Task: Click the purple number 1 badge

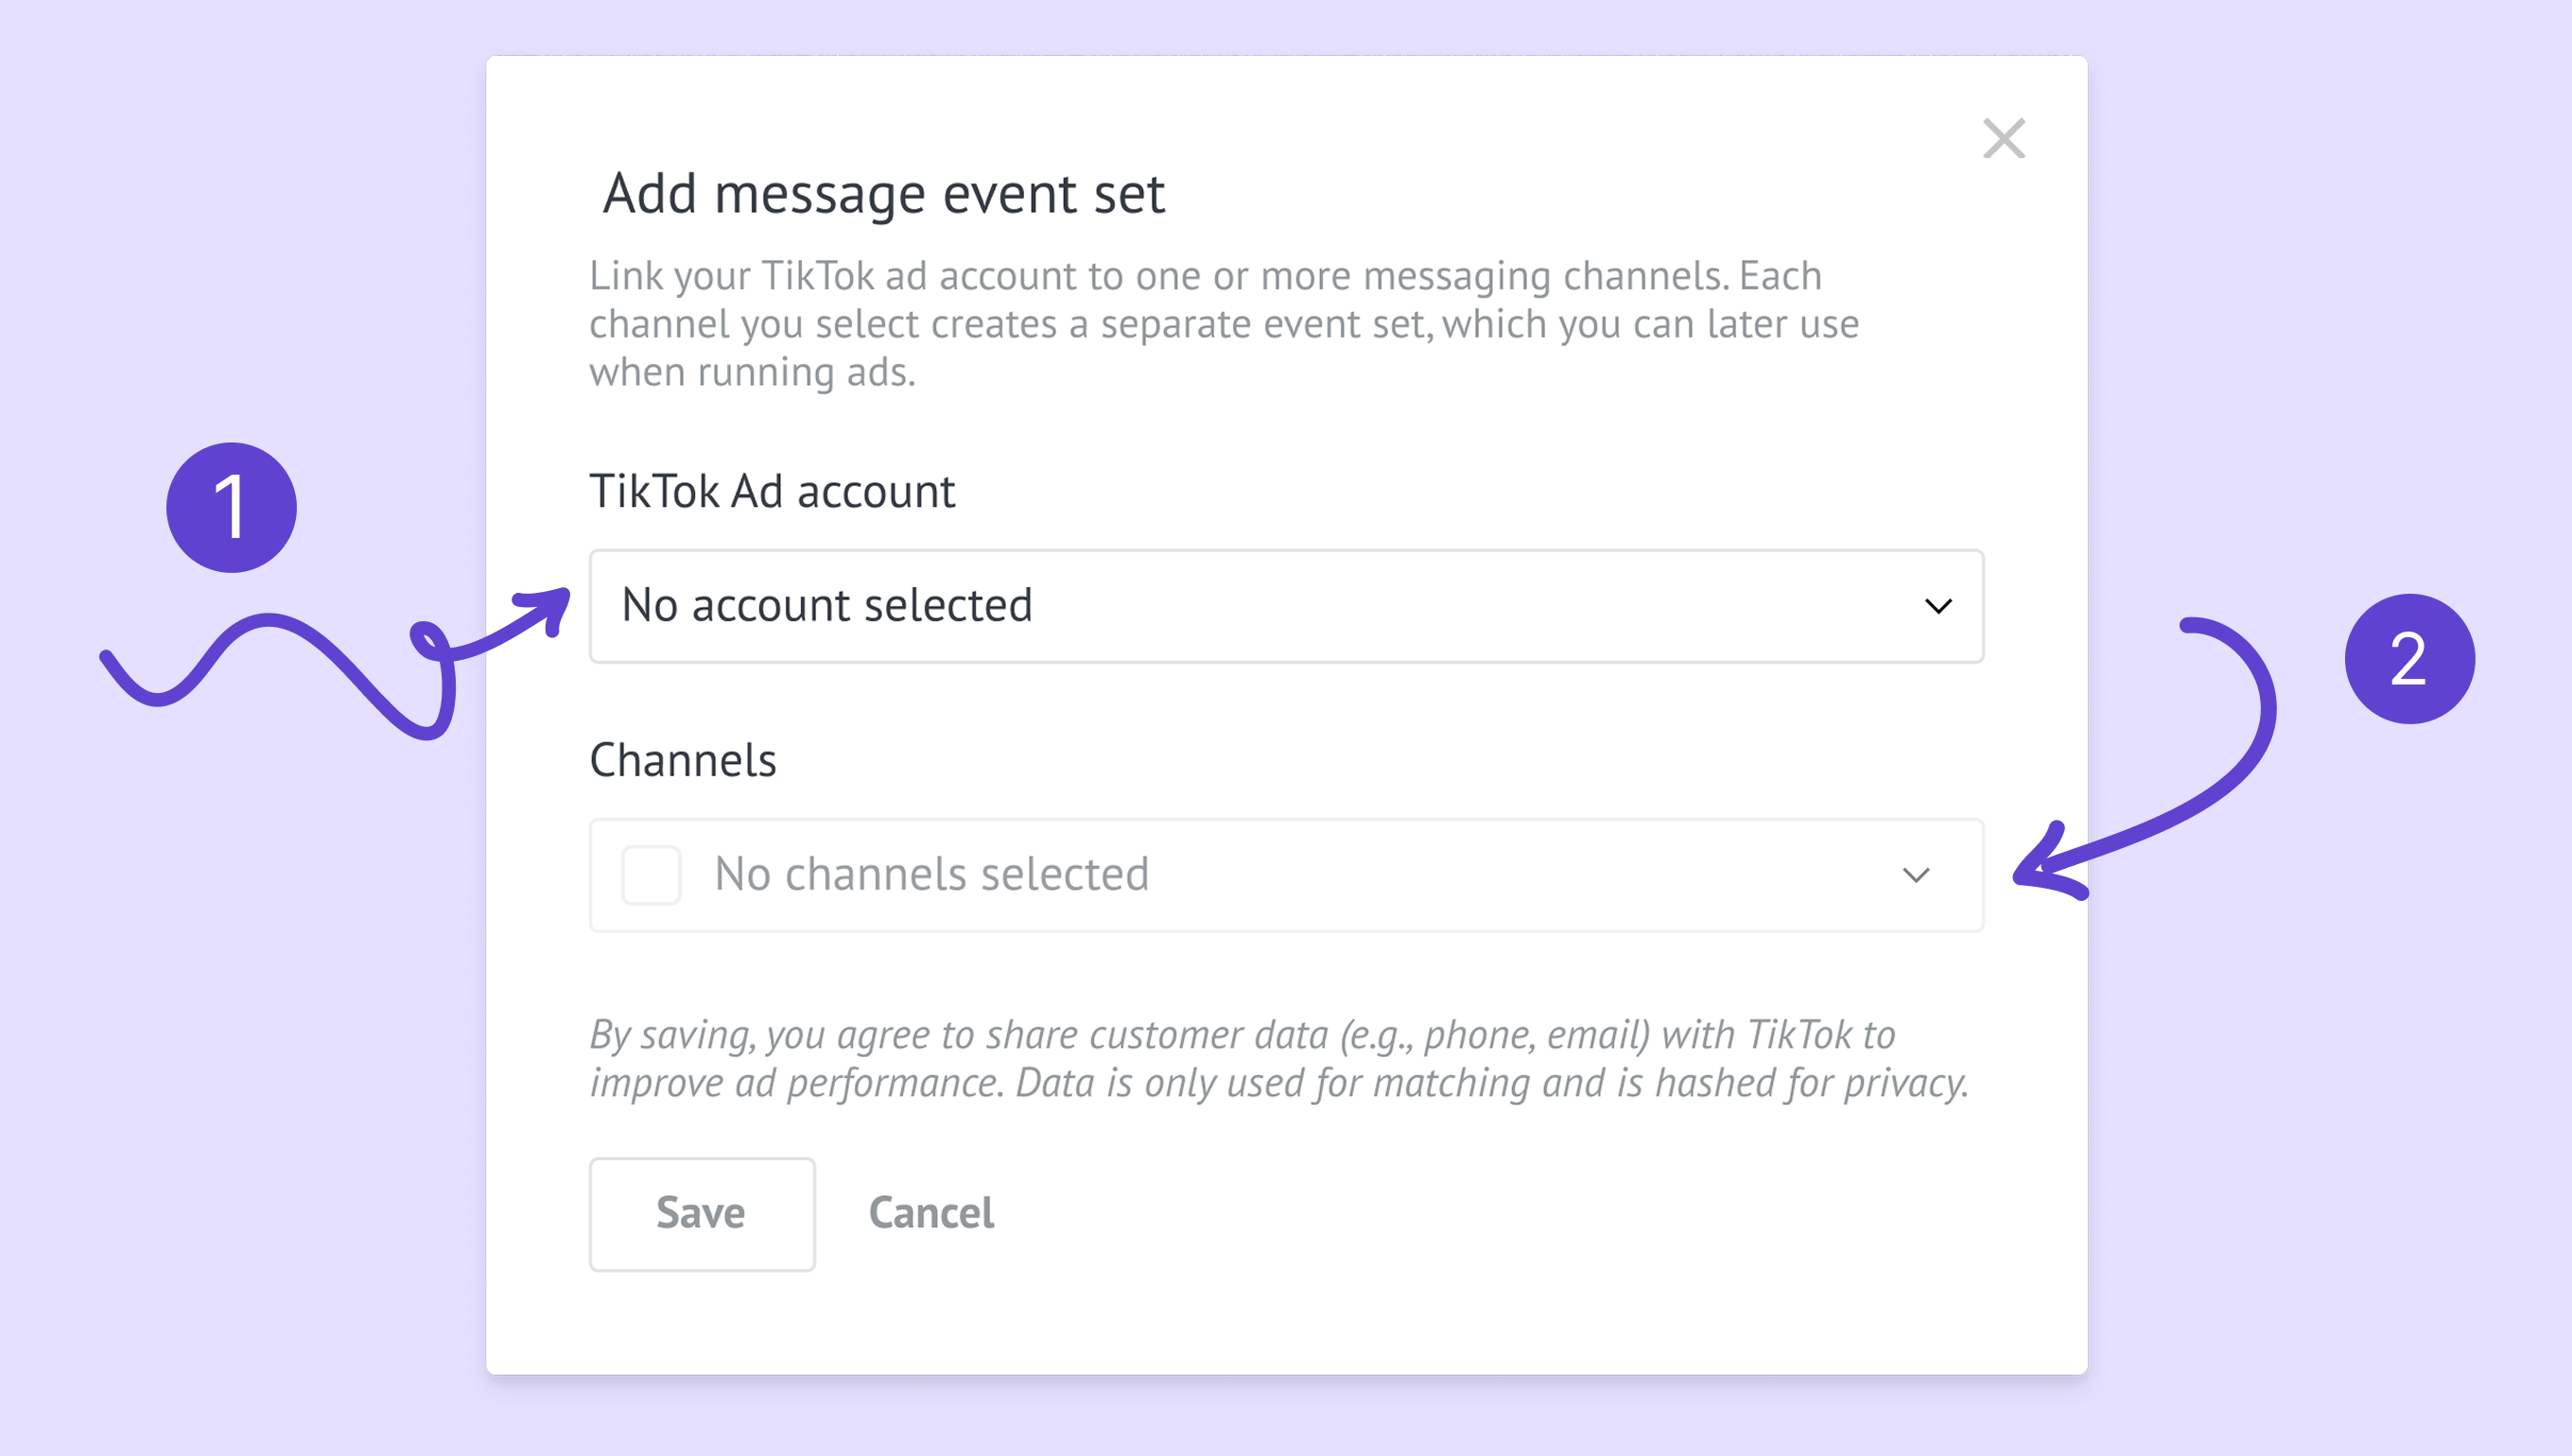Action: pos(231,508)
